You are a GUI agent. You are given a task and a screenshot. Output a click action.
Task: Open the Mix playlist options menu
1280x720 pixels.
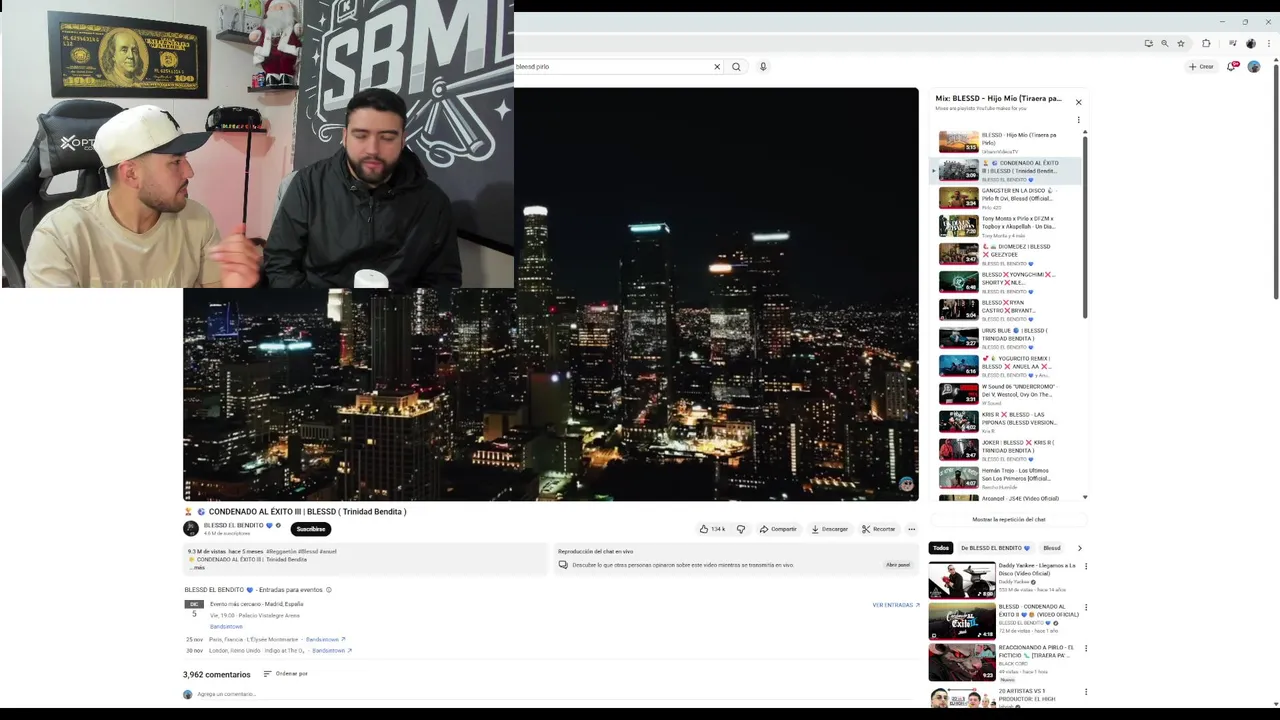coord(1078,120)
